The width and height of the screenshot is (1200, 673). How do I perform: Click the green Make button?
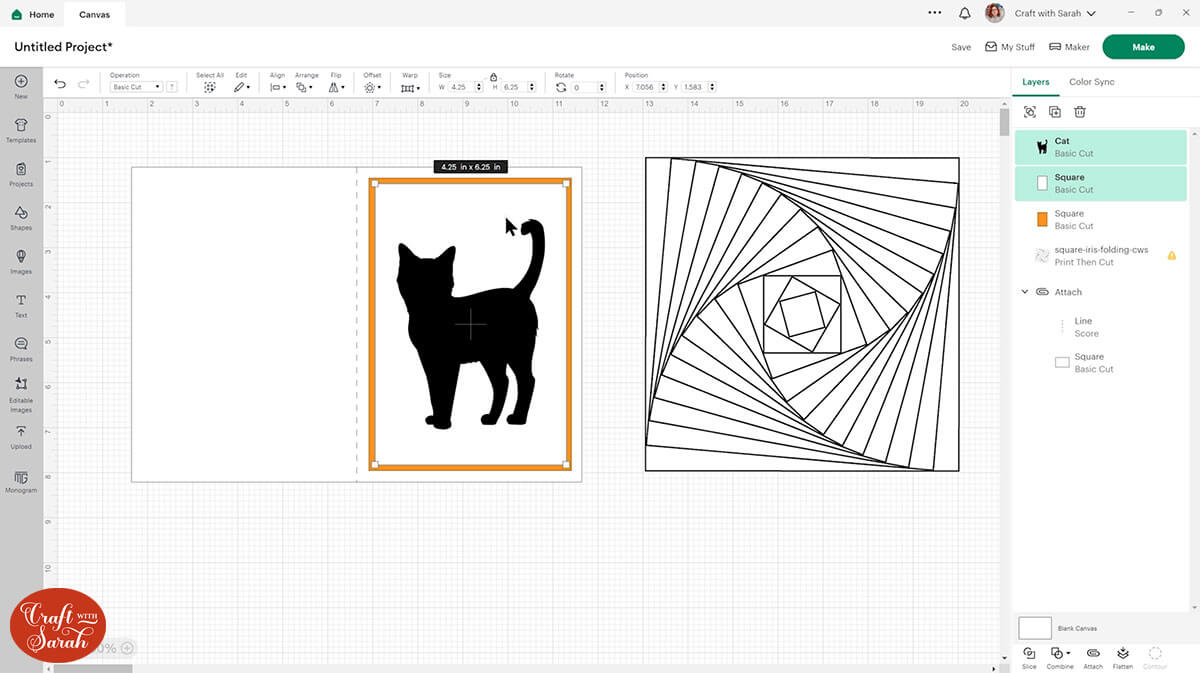(x=1143, y=47)
